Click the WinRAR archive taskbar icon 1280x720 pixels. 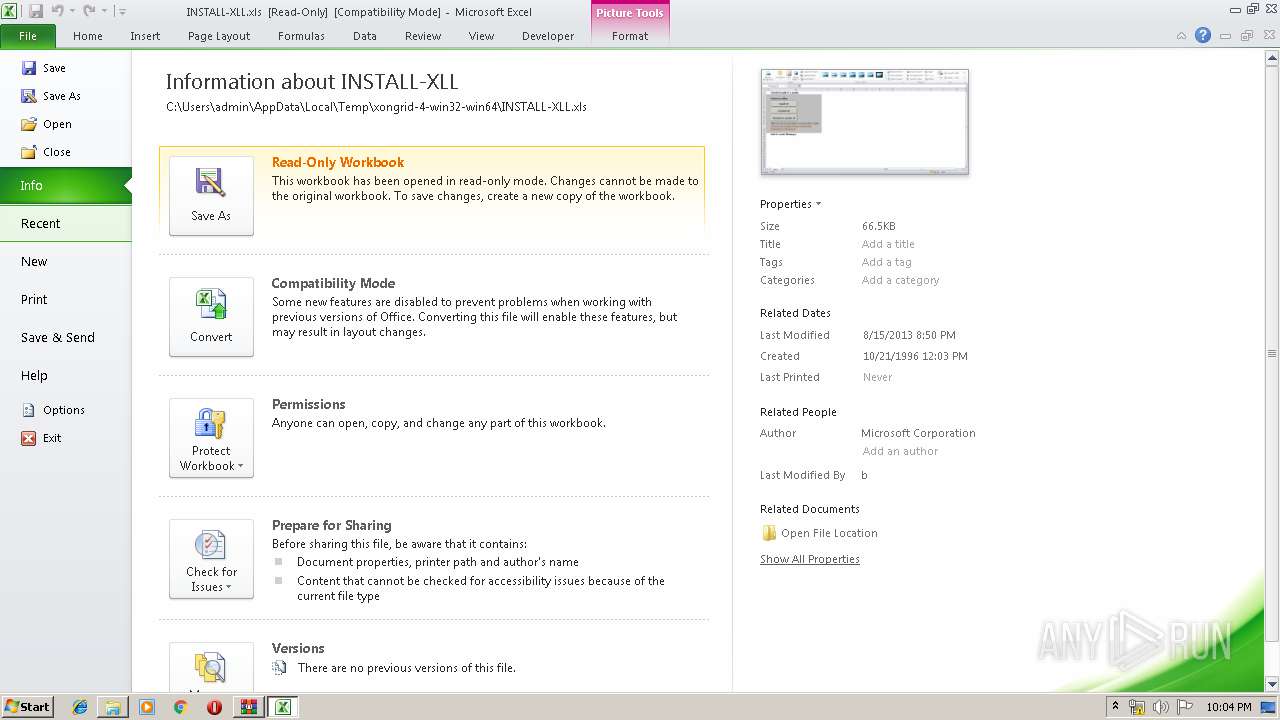[248, 707]
